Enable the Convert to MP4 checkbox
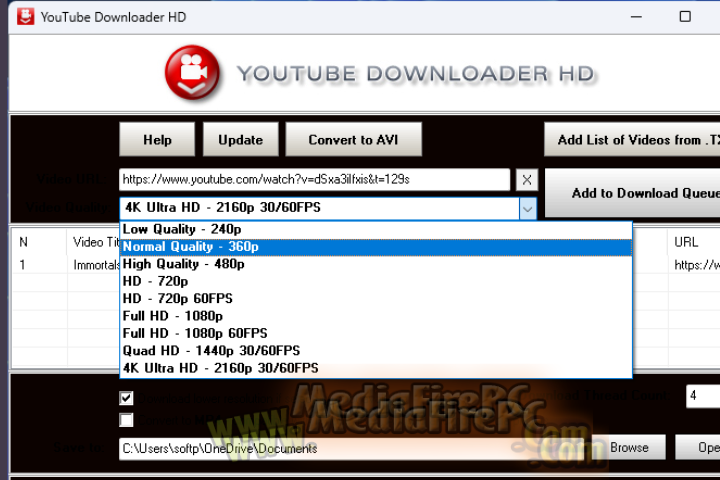The width and height of the screenshot is (720, 480). coord(126,420)
